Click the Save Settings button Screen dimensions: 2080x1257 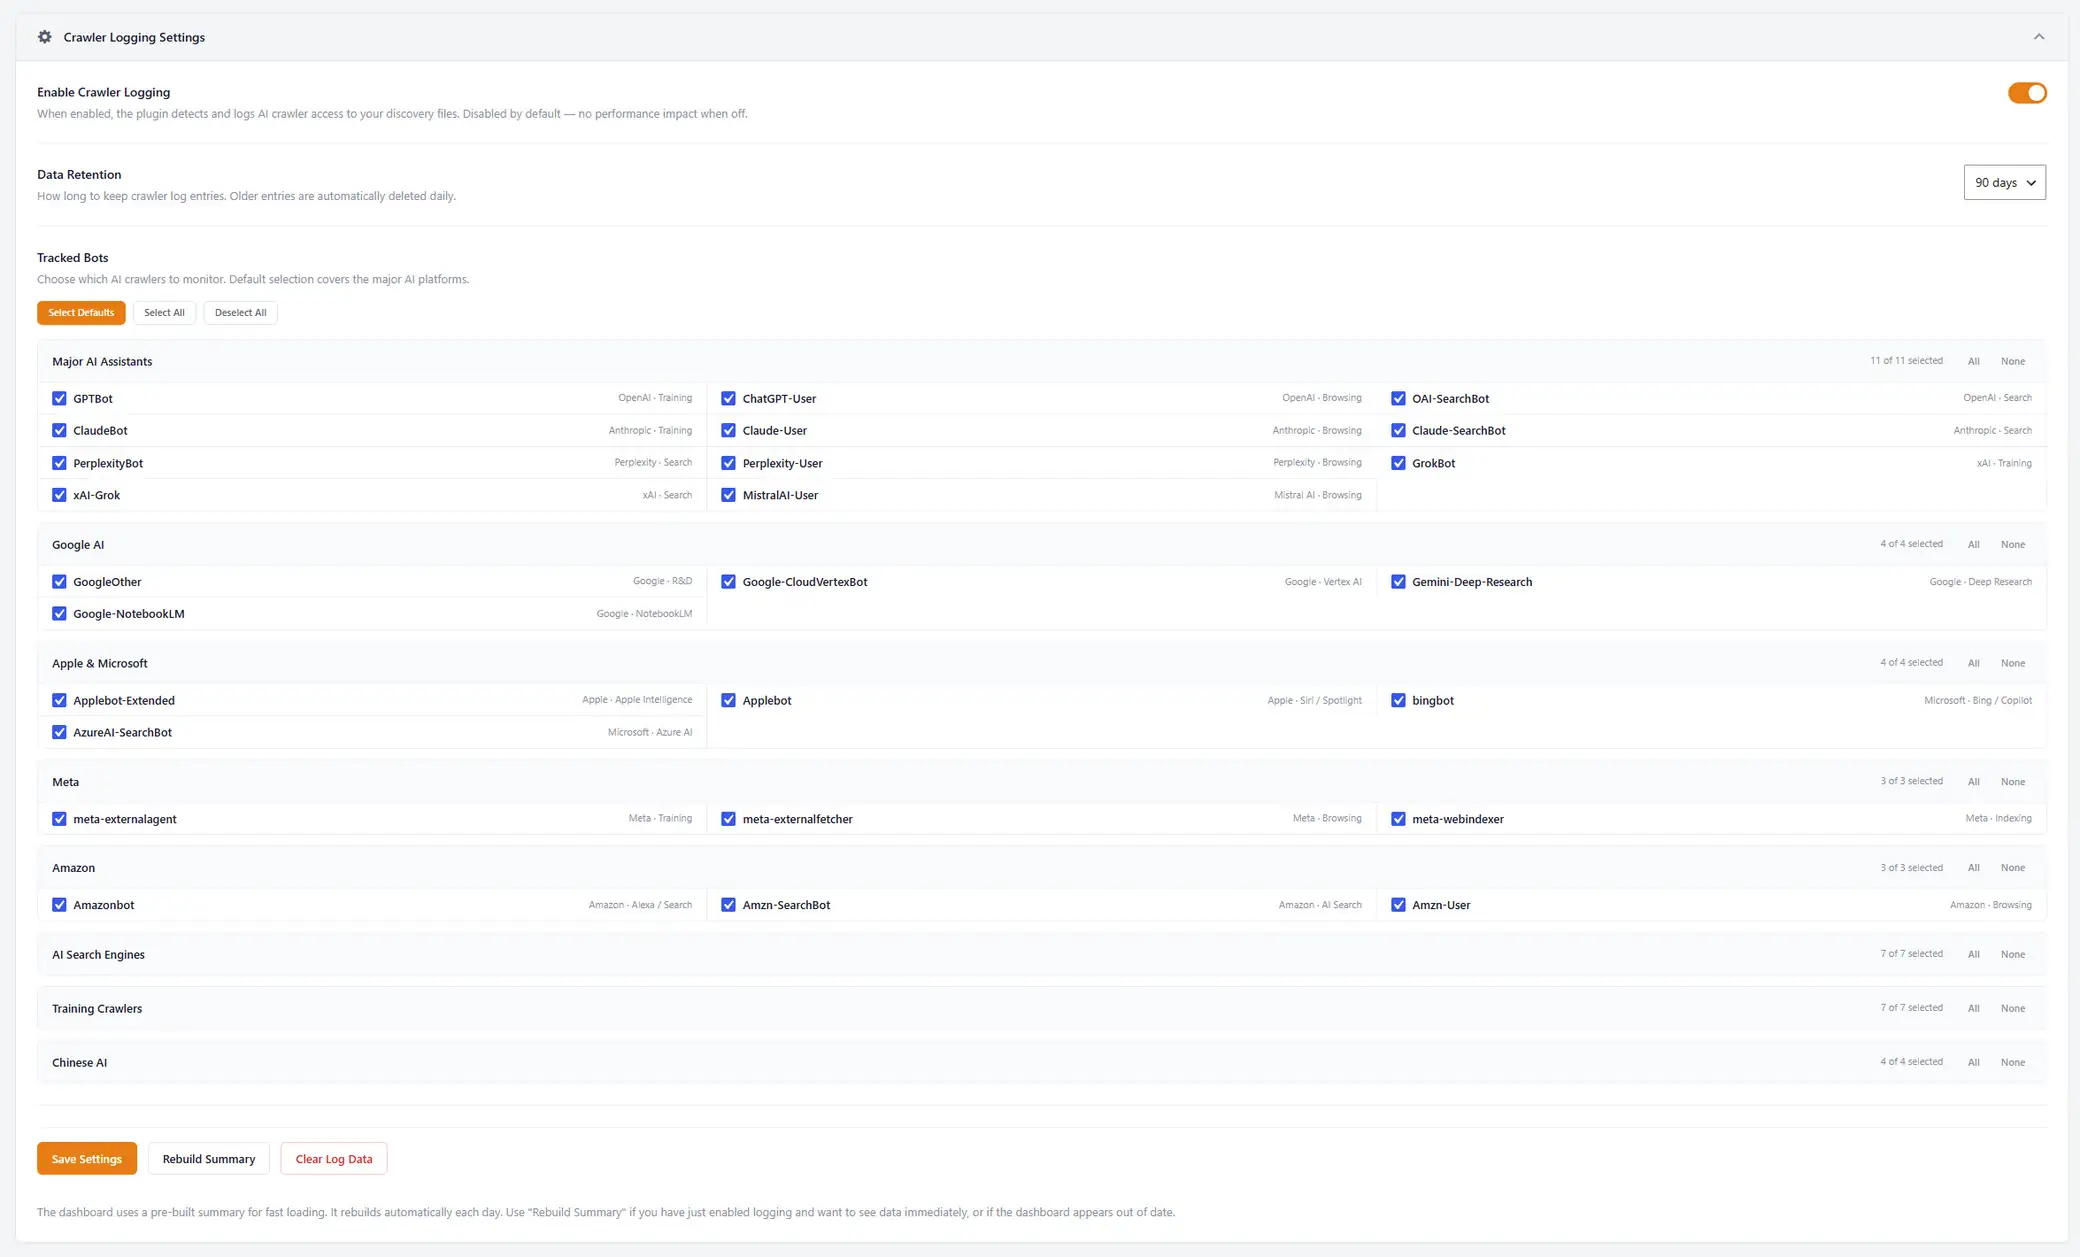(87, 1159)
